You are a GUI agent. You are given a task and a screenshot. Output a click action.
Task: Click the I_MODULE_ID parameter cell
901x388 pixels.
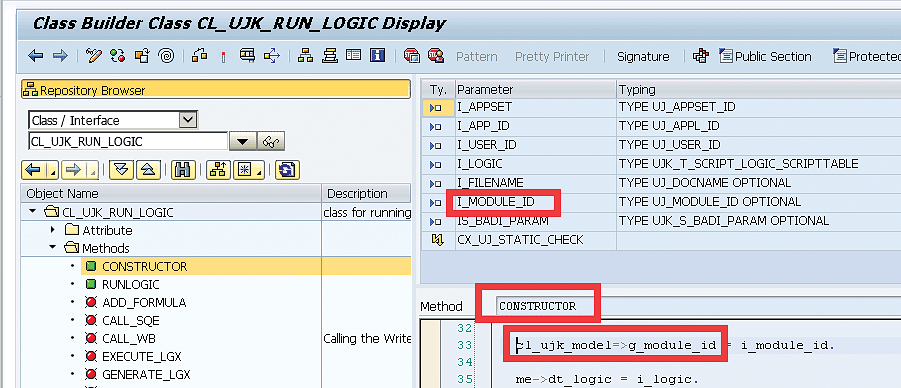[x=536, y=202]
